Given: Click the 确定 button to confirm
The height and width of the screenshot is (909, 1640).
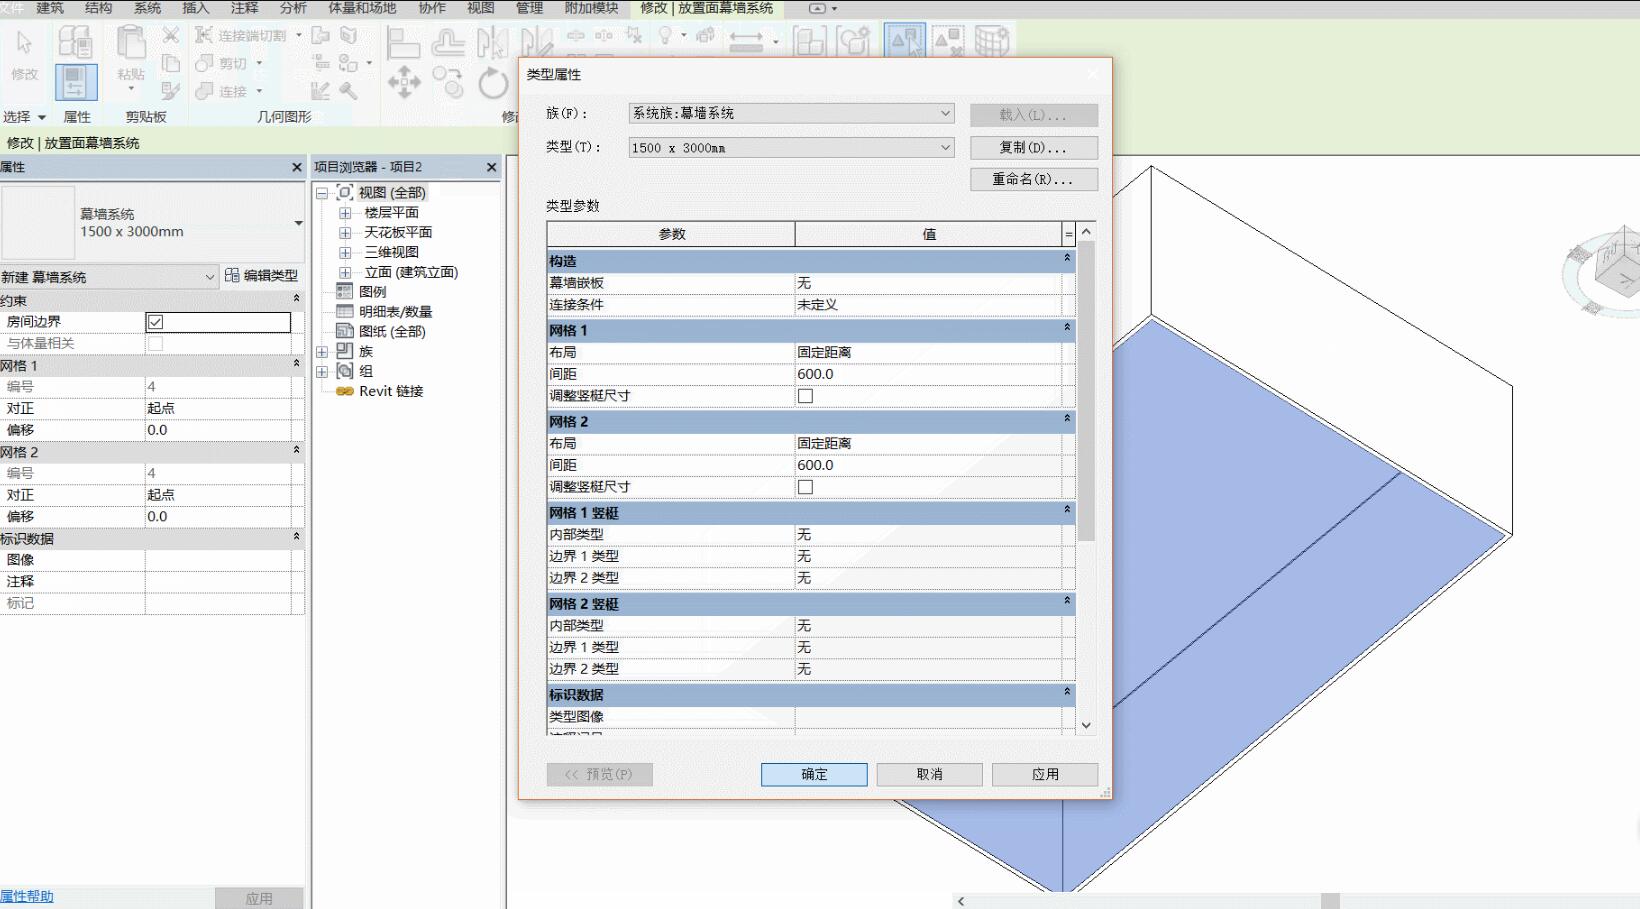Looking at the screenshot, I should click(x=814, y=775).
